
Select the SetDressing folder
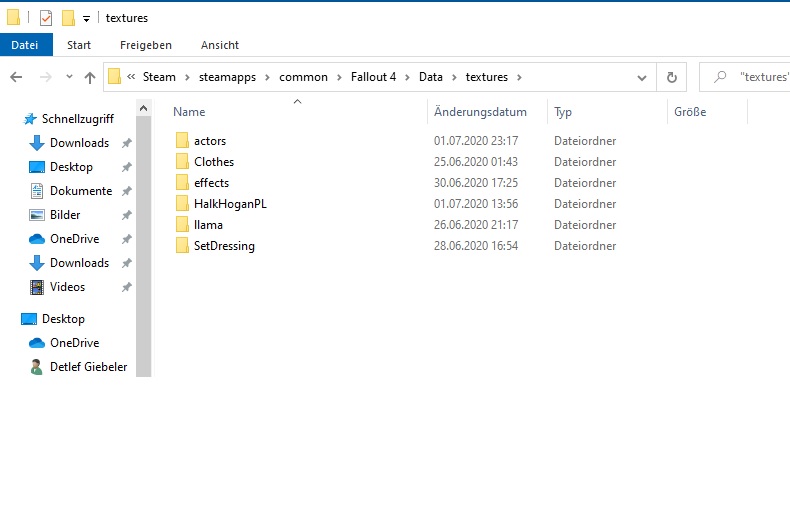pos(224,246)
